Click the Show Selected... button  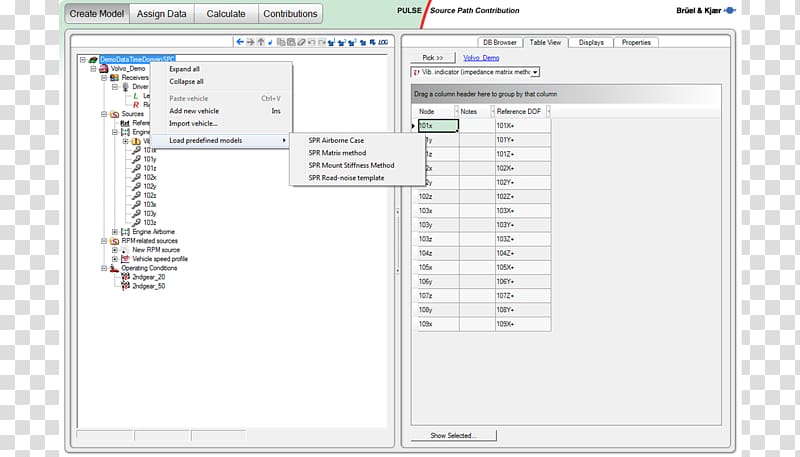click(453, 436)
